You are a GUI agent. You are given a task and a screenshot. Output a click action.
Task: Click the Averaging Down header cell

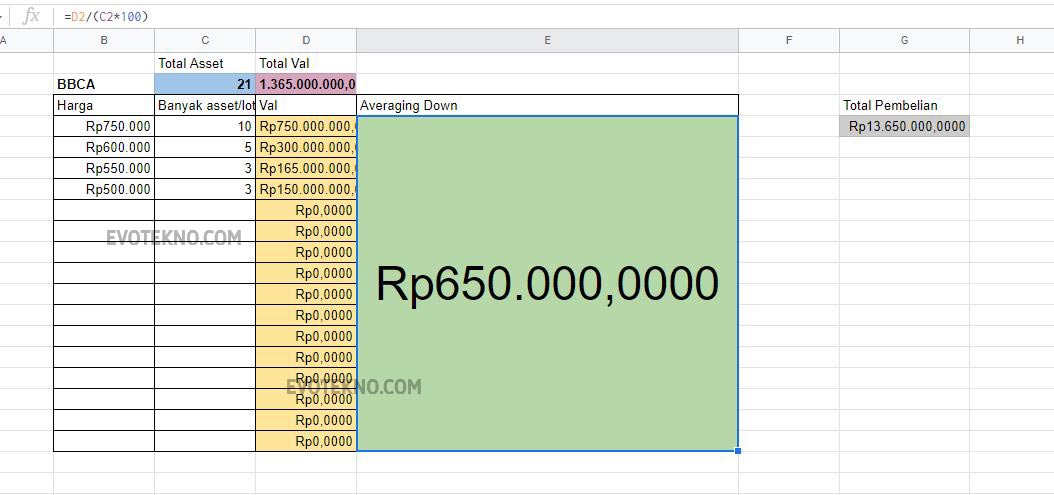pyautogui.click(x=547, y=105)
